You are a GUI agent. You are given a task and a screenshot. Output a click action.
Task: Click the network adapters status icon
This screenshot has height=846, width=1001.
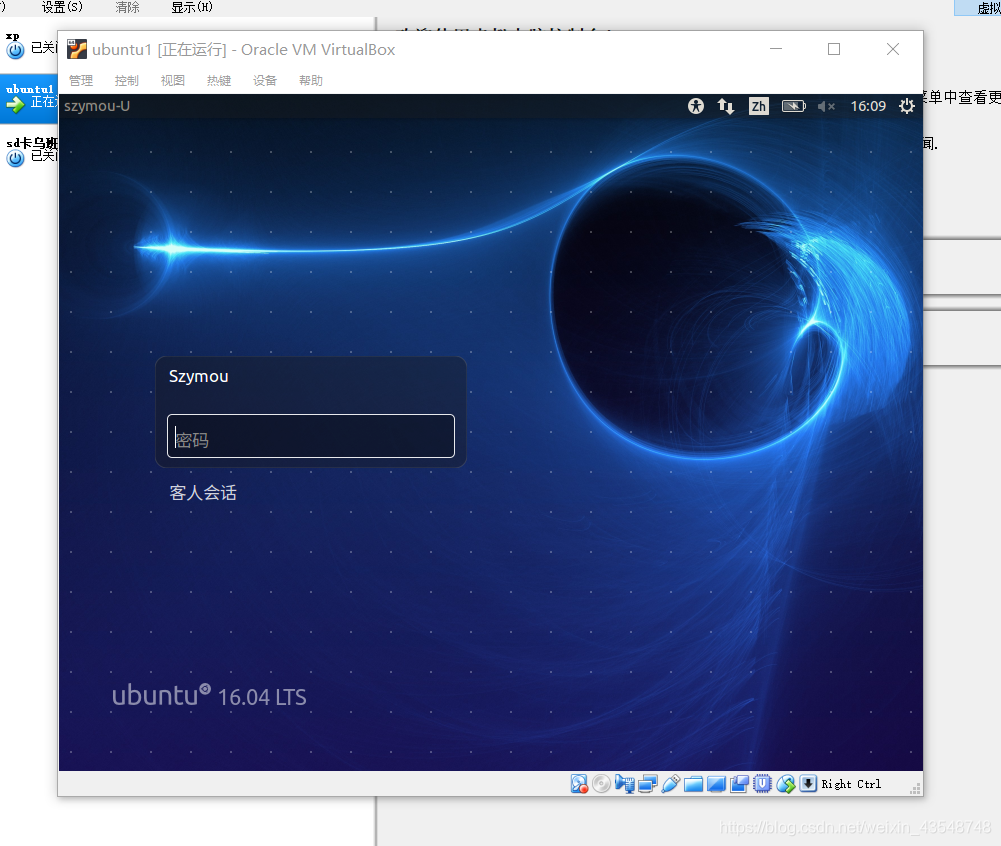[647, 783]
